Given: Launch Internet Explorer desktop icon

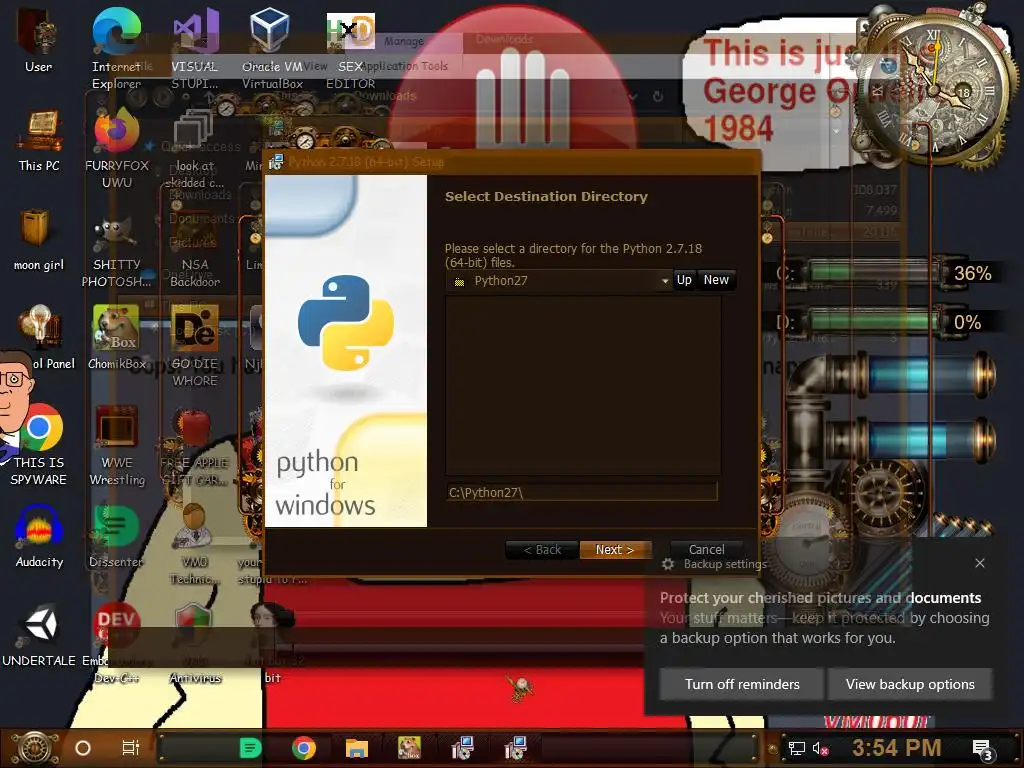Looking at the screenshot, I should pyautogui.click(x=116, y=48).
